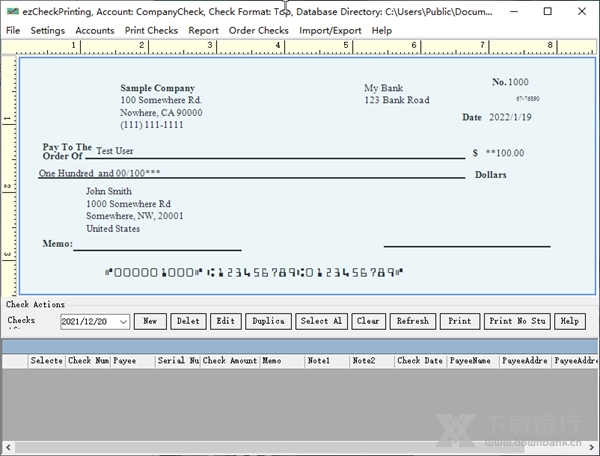
Task: Click the Print No Stub button
Action: [517, 321]
